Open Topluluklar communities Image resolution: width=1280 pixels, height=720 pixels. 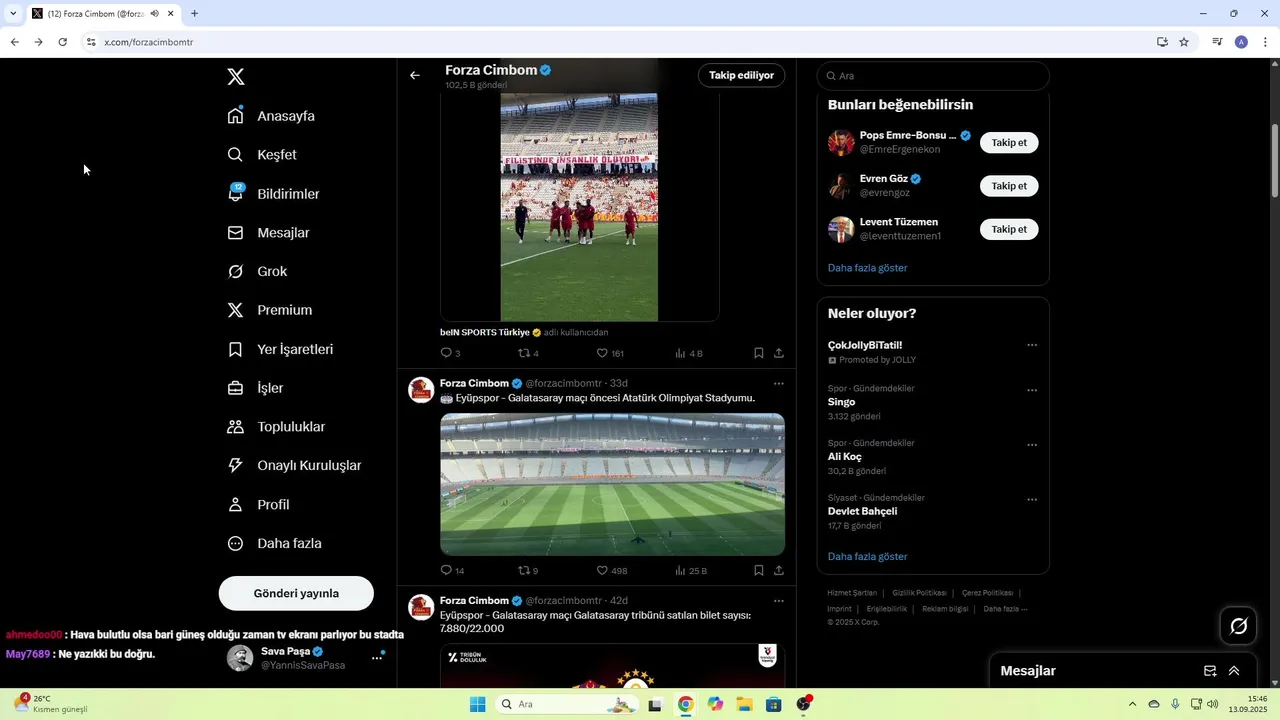click(277, 427)
